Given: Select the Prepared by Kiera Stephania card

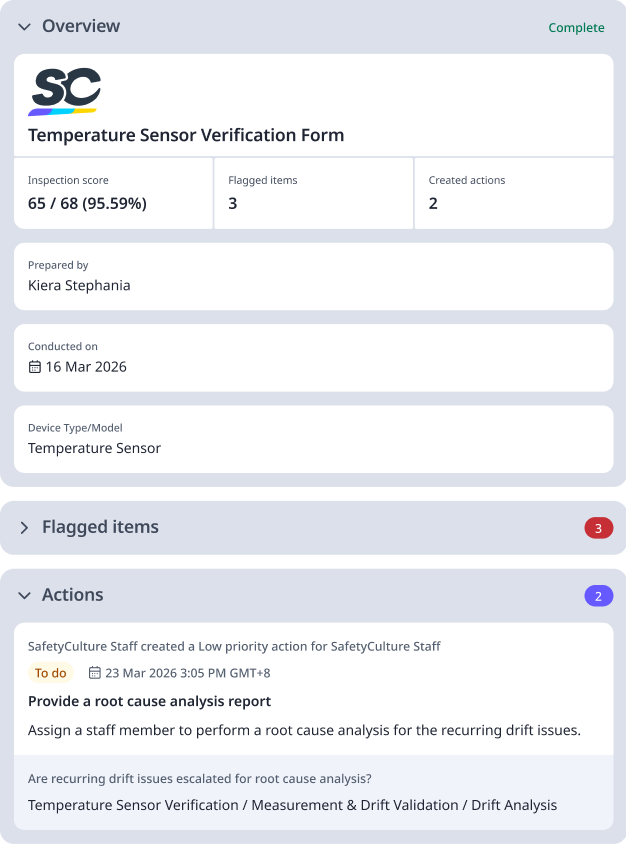Looking at the screenshot, I should (313, 276).
